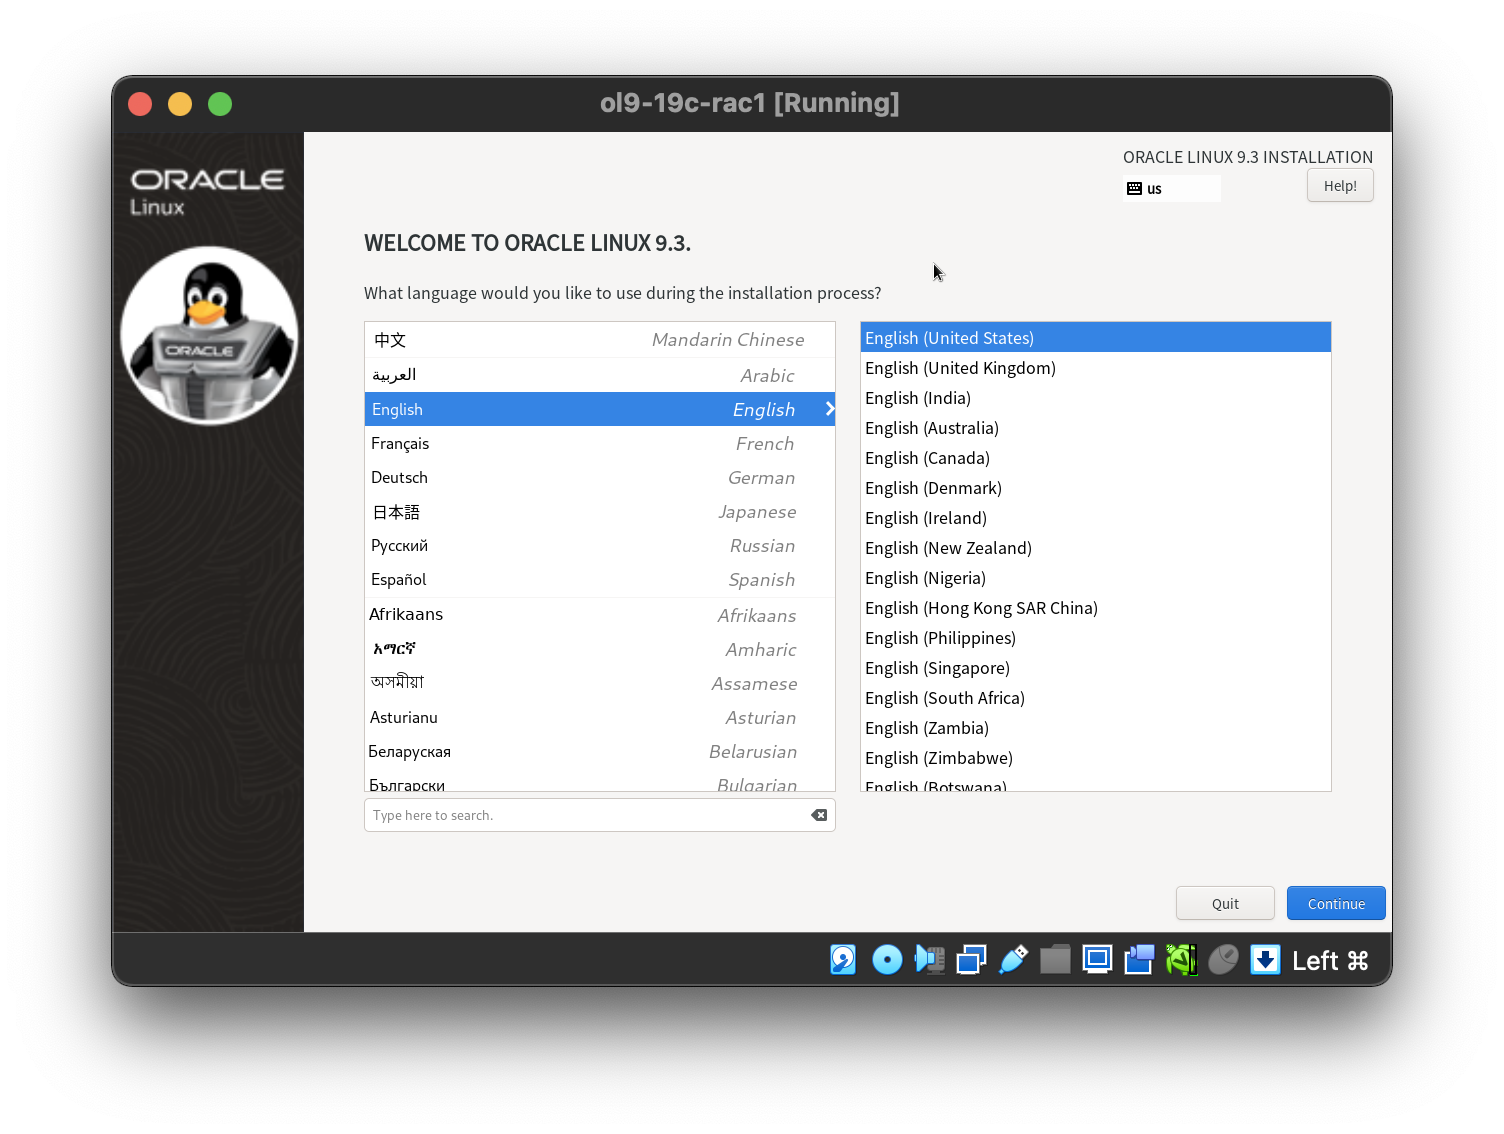Screen dimensions: 1504x1134
Task: Click the screen recording status icon
Action: tap(1139, 960)
